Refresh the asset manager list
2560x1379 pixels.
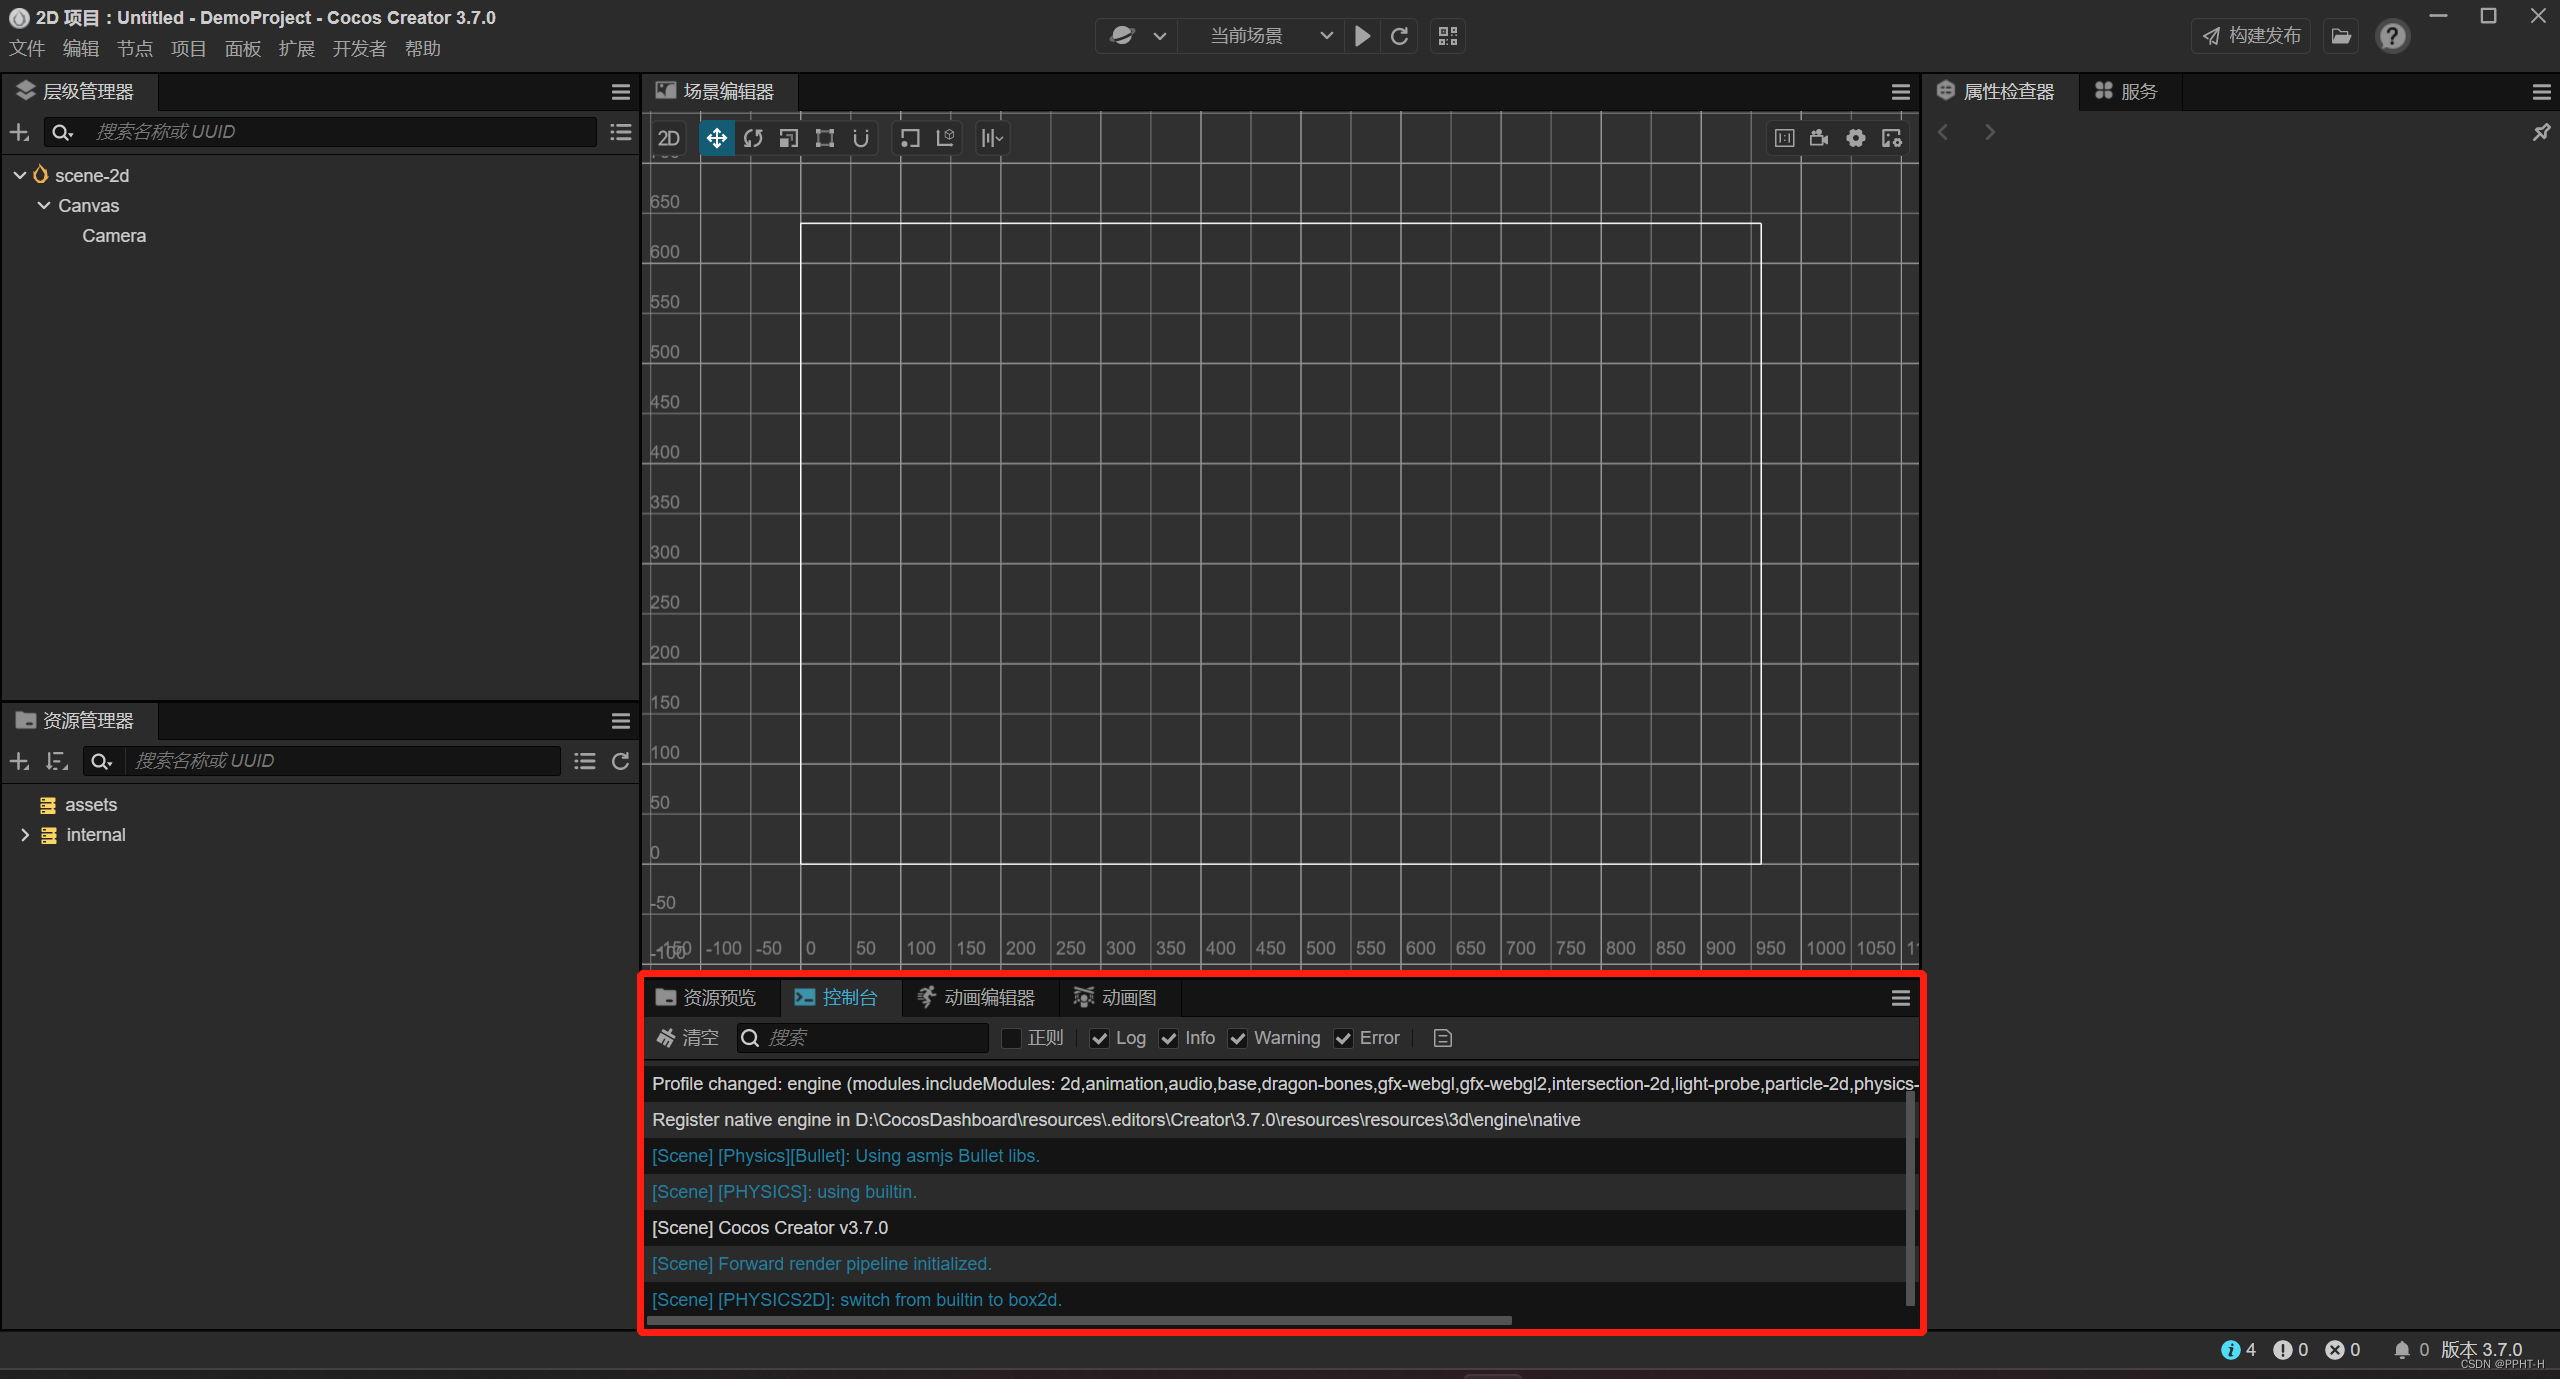pos(620,761)
